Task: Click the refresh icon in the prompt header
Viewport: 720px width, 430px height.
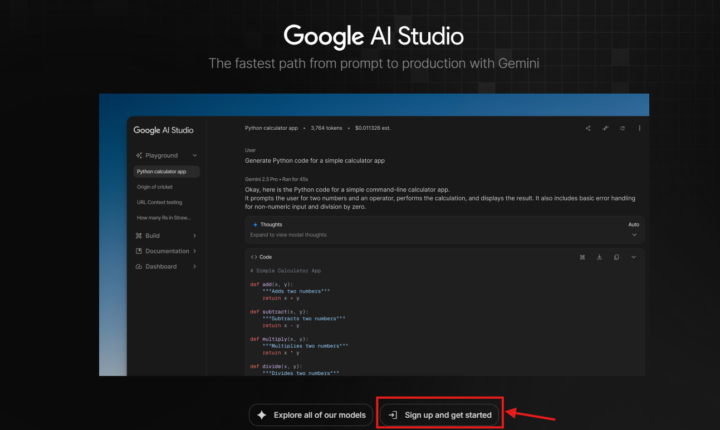Action: [622, 128]
